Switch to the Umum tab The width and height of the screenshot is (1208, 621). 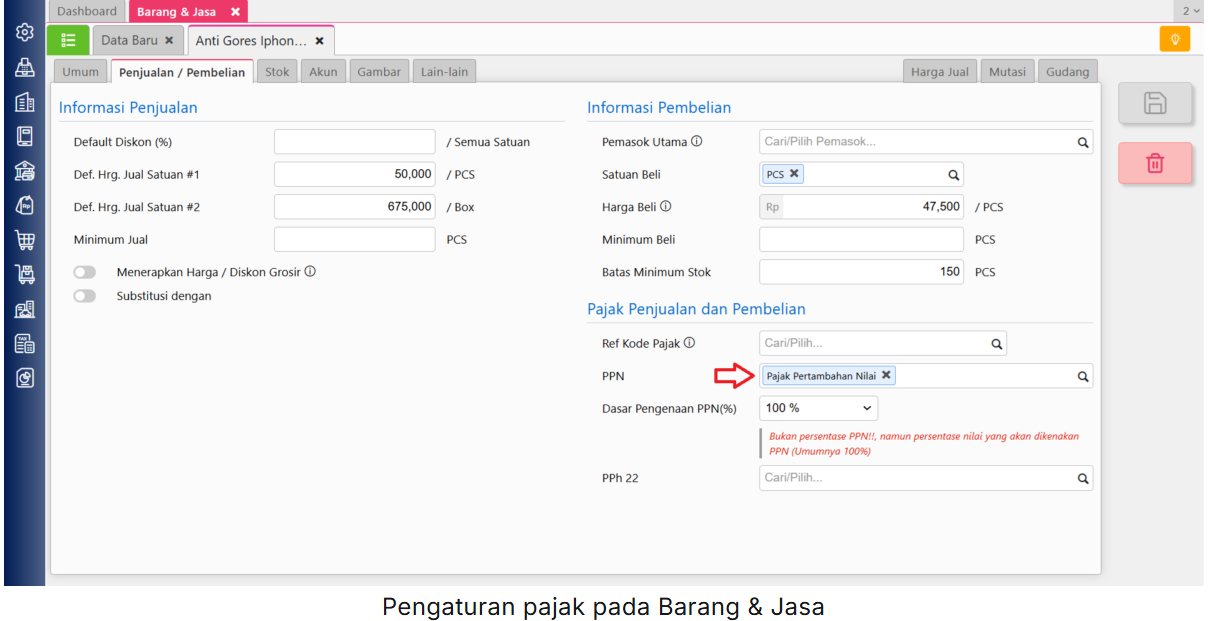point(81,72)
